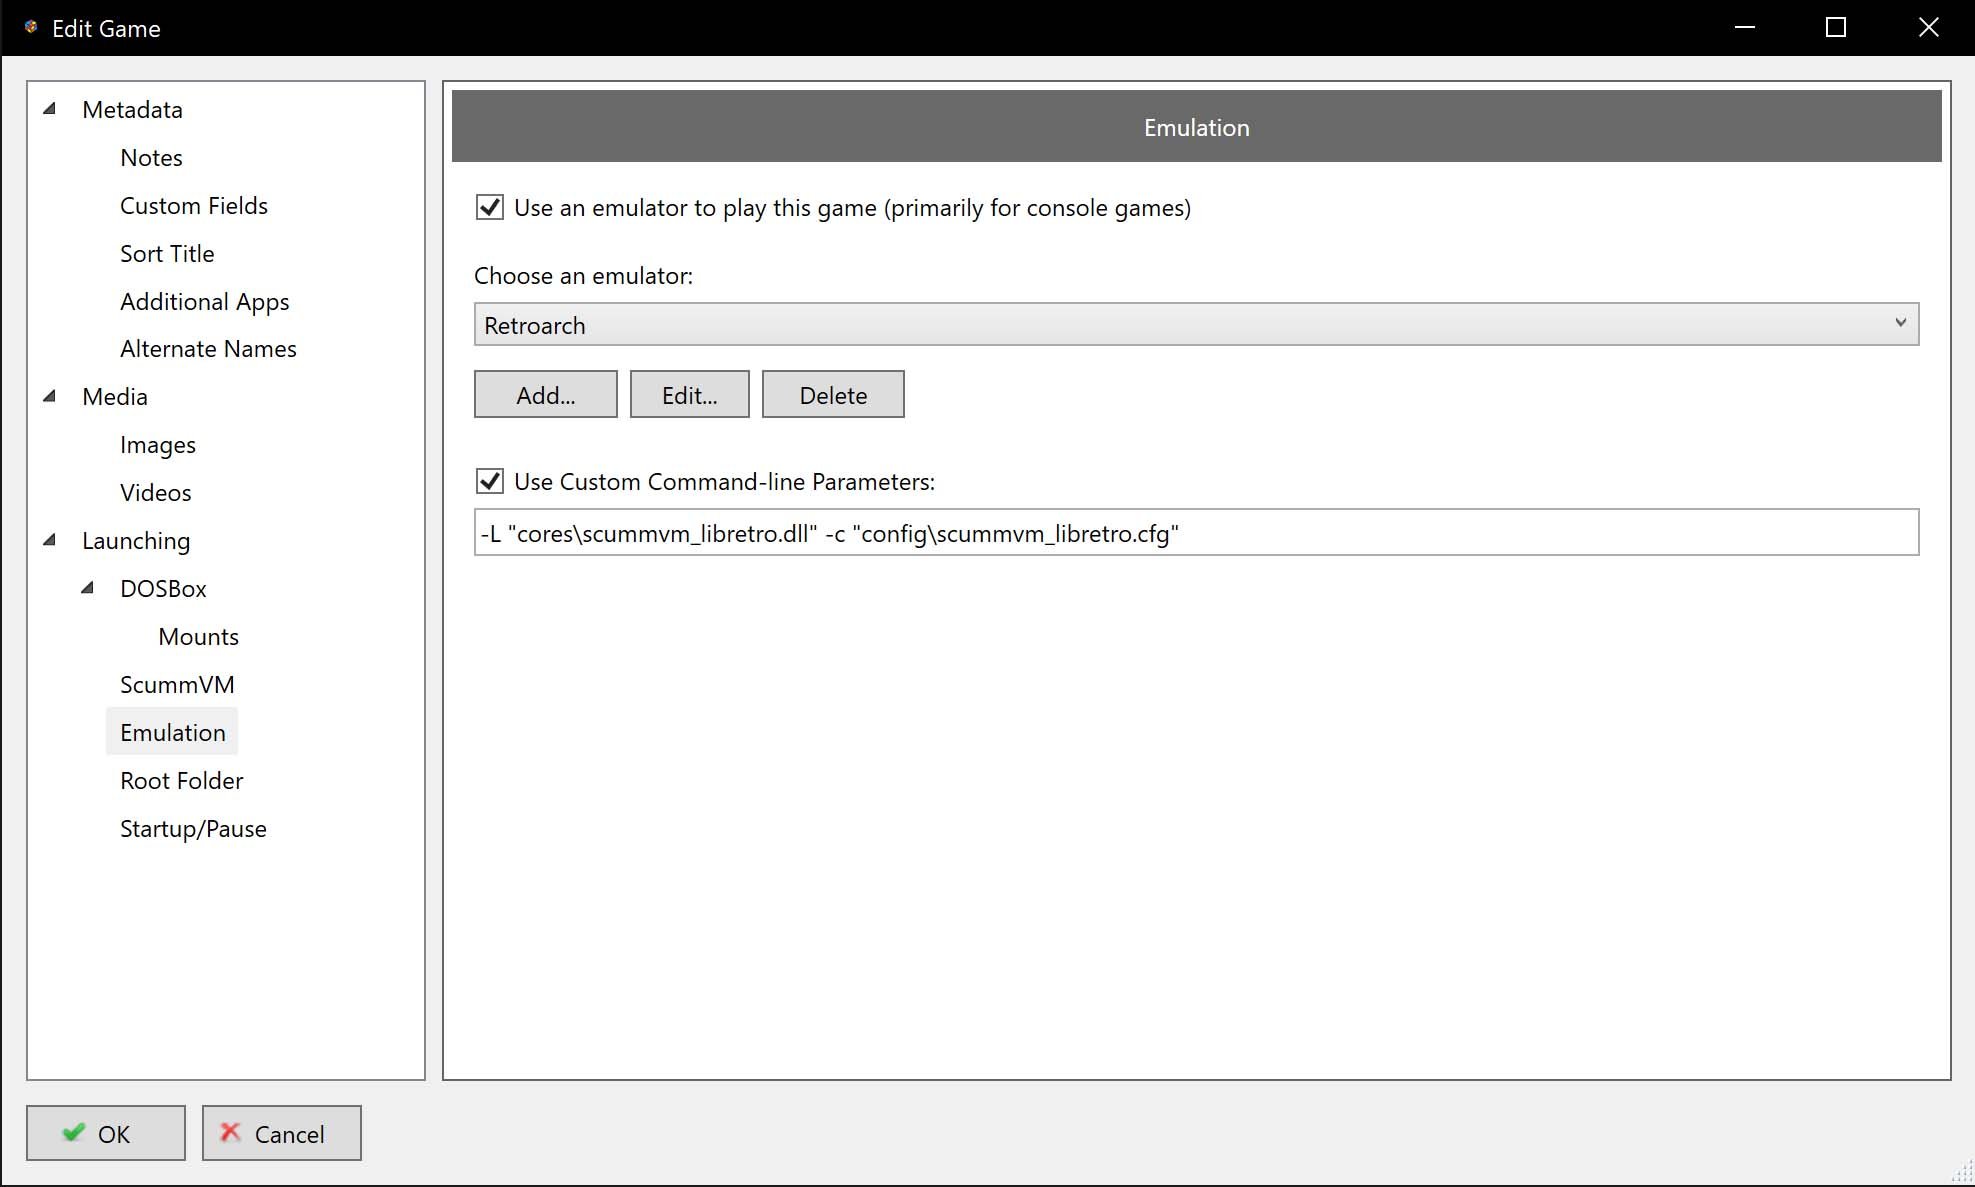Collapse the Metadata tree section

coord(50,109)
